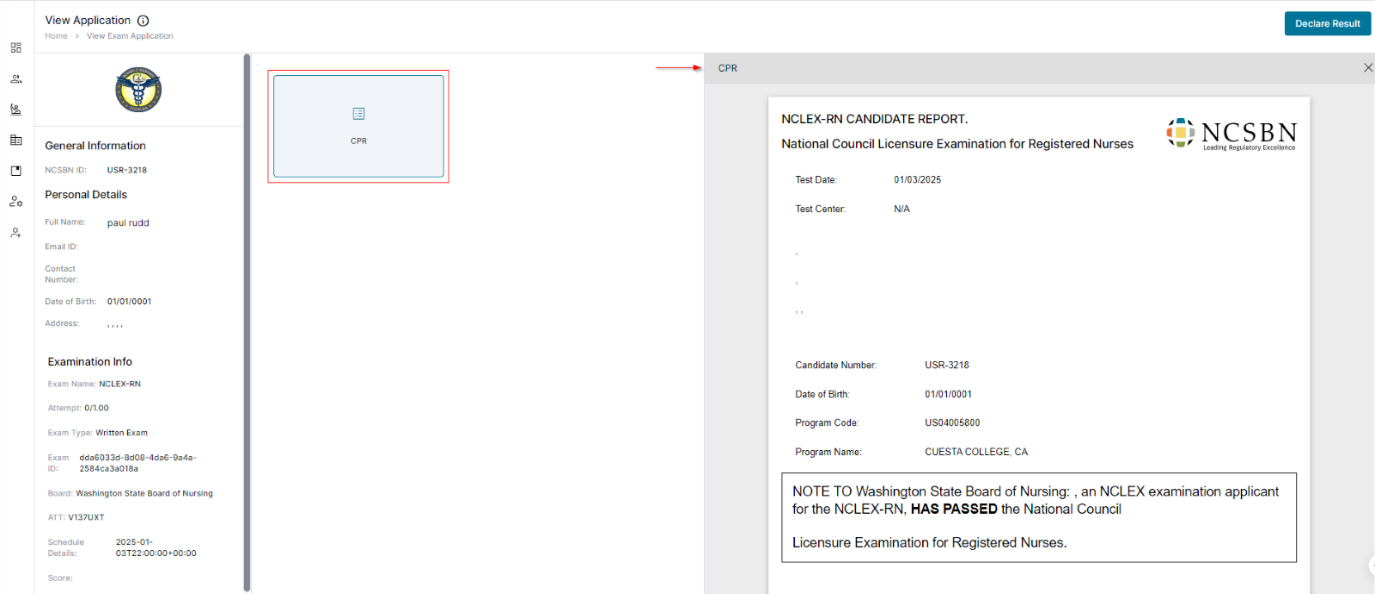Click full name value paul rudd
1375x594 pixels.
pos(128,223)
